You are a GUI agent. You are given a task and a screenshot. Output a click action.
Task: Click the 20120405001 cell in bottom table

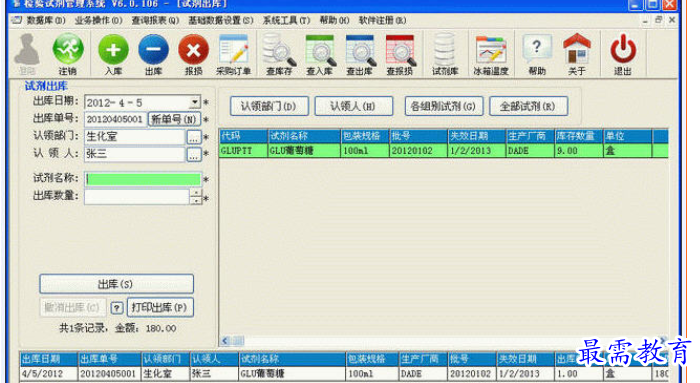[109, 374]
